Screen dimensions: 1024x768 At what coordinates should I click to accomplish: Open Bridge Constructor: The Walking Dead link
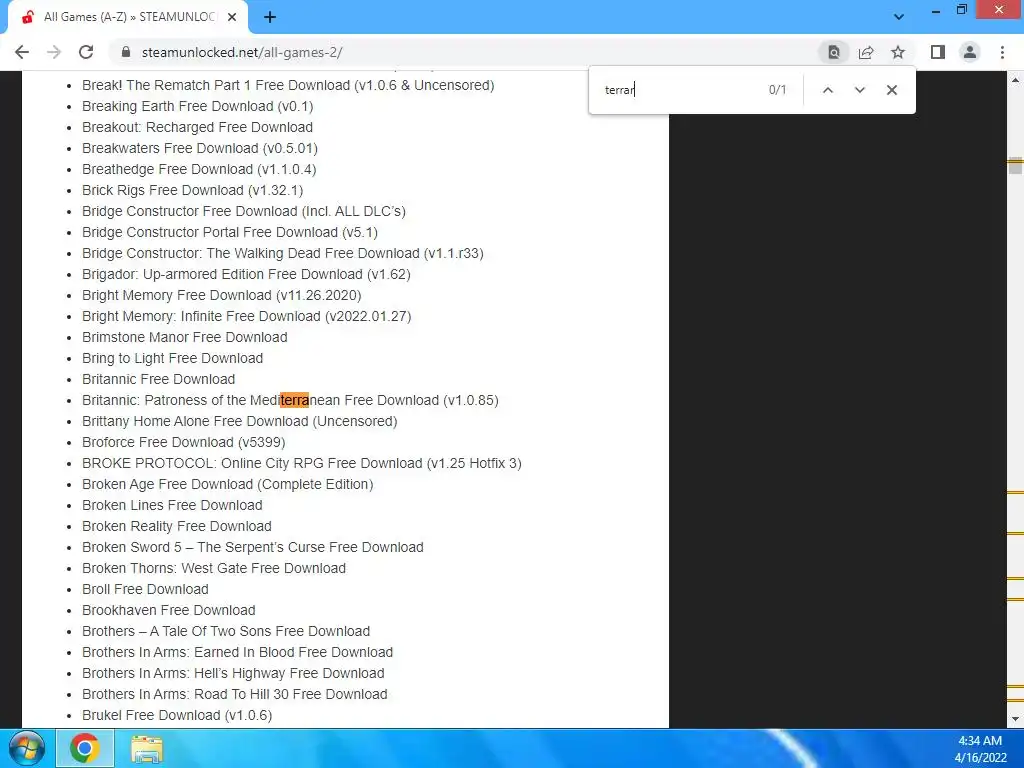click(x=283, y=253)
